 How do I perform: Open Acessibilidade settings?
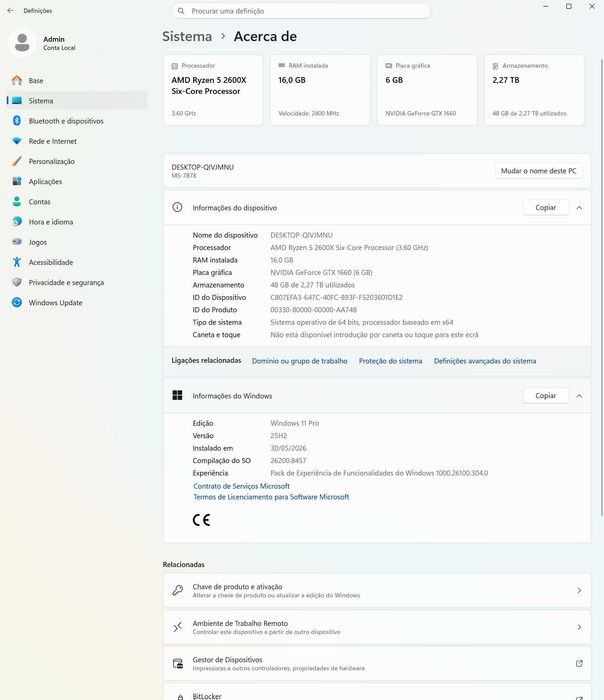(x=77, y=262)
